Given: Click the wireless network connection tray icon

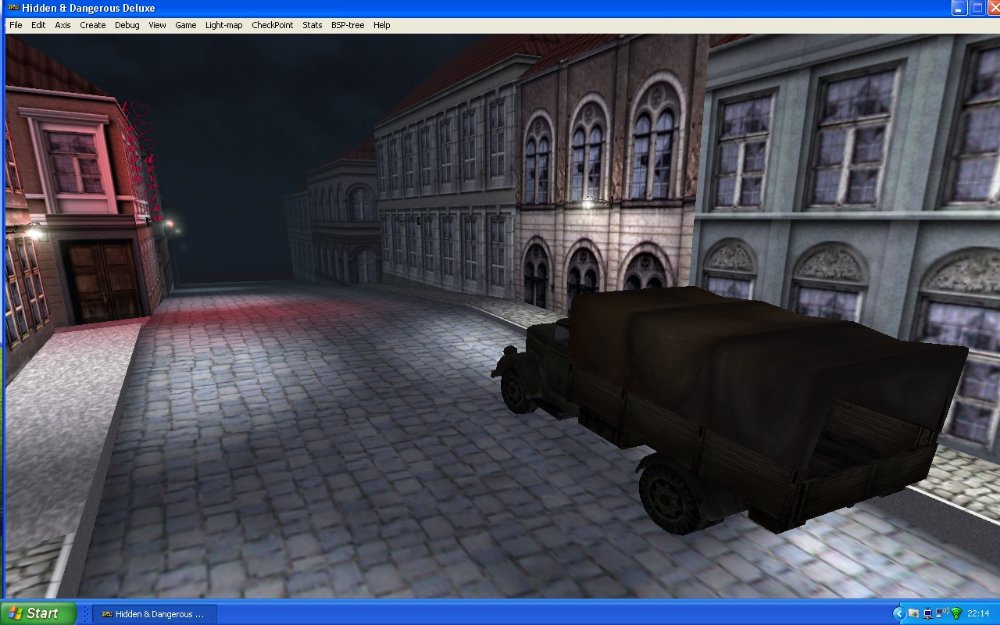Looking at the screenshot, I should (941, 613).
